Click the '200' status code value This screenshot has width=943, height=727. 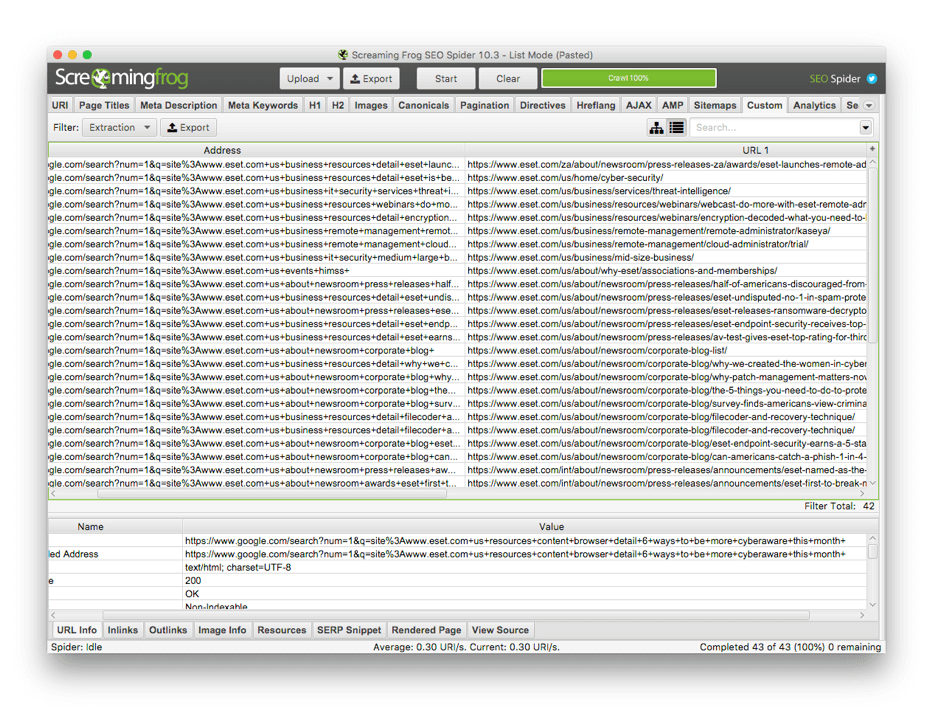pos(193,581)
